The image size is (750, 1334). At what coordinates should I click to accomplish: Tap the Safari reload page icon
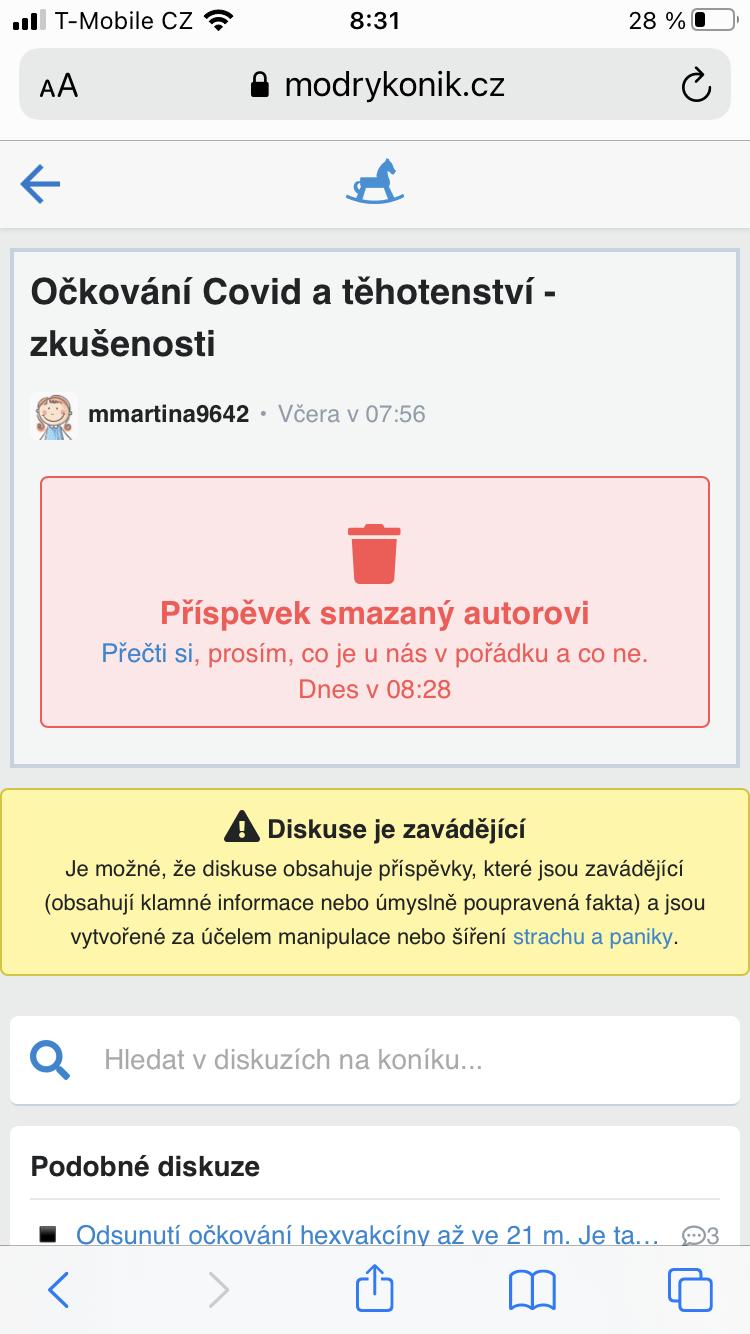pyautogui.click(x=696, y=86)
